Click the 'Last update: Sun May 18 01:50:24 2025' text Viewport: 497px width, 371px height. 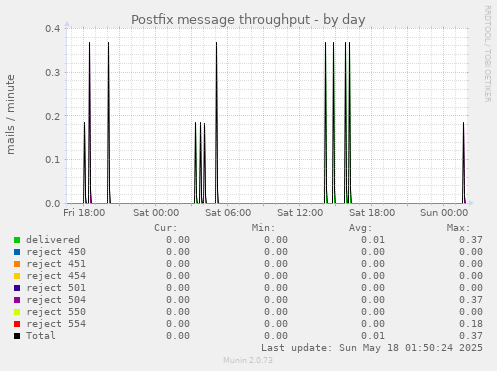372,348
